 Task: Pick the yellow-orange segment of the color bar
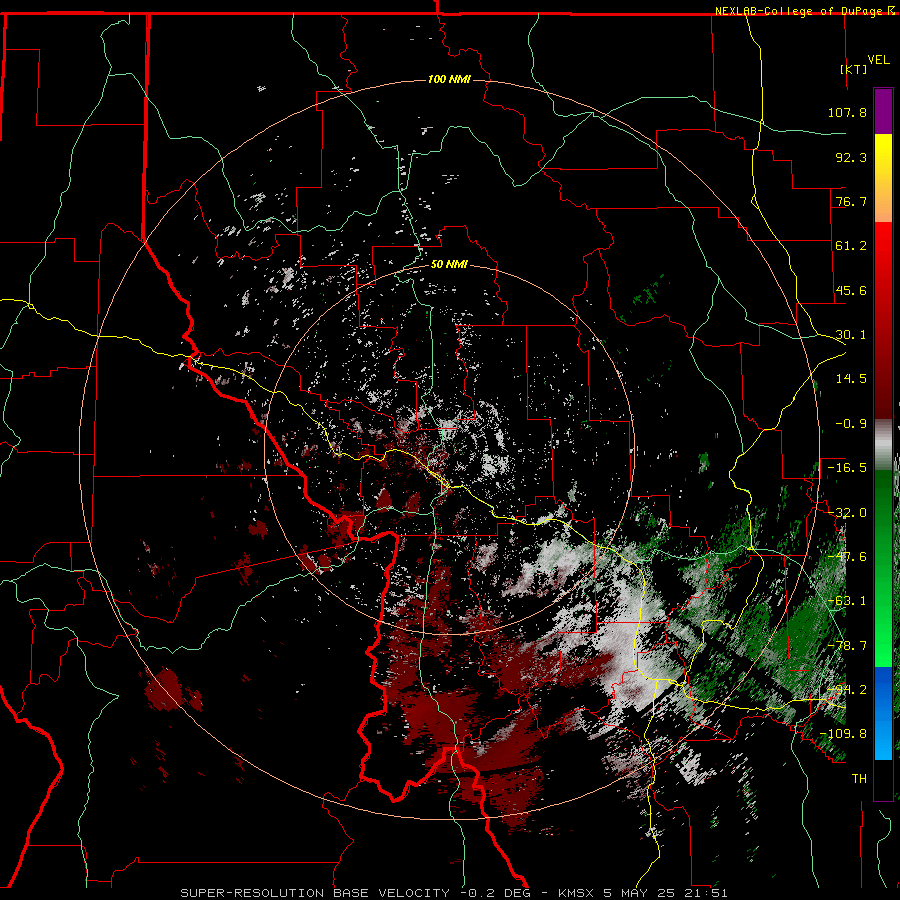tap(883, 178)
